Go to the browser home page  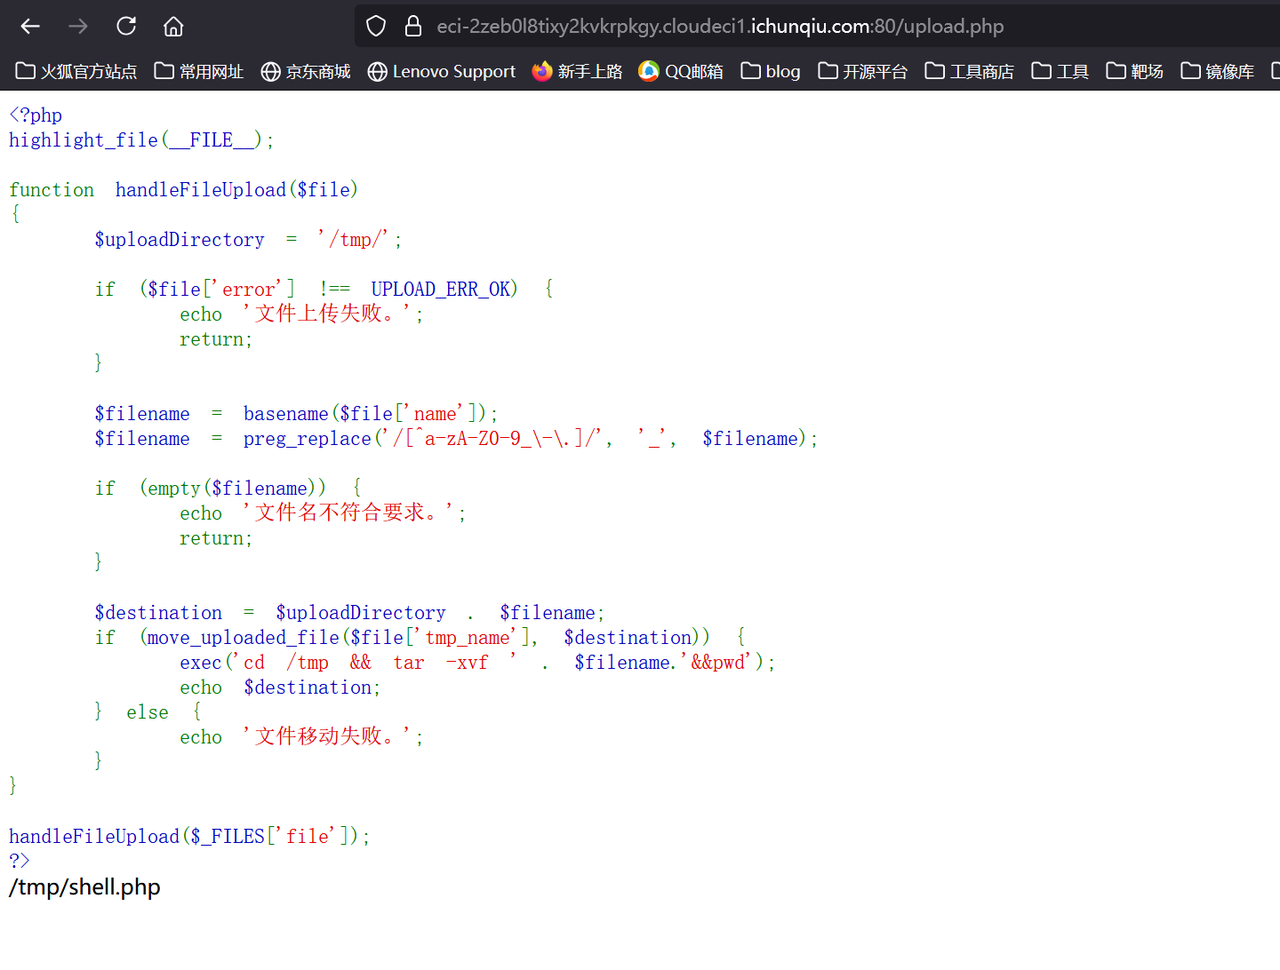(x=173, y=26)
